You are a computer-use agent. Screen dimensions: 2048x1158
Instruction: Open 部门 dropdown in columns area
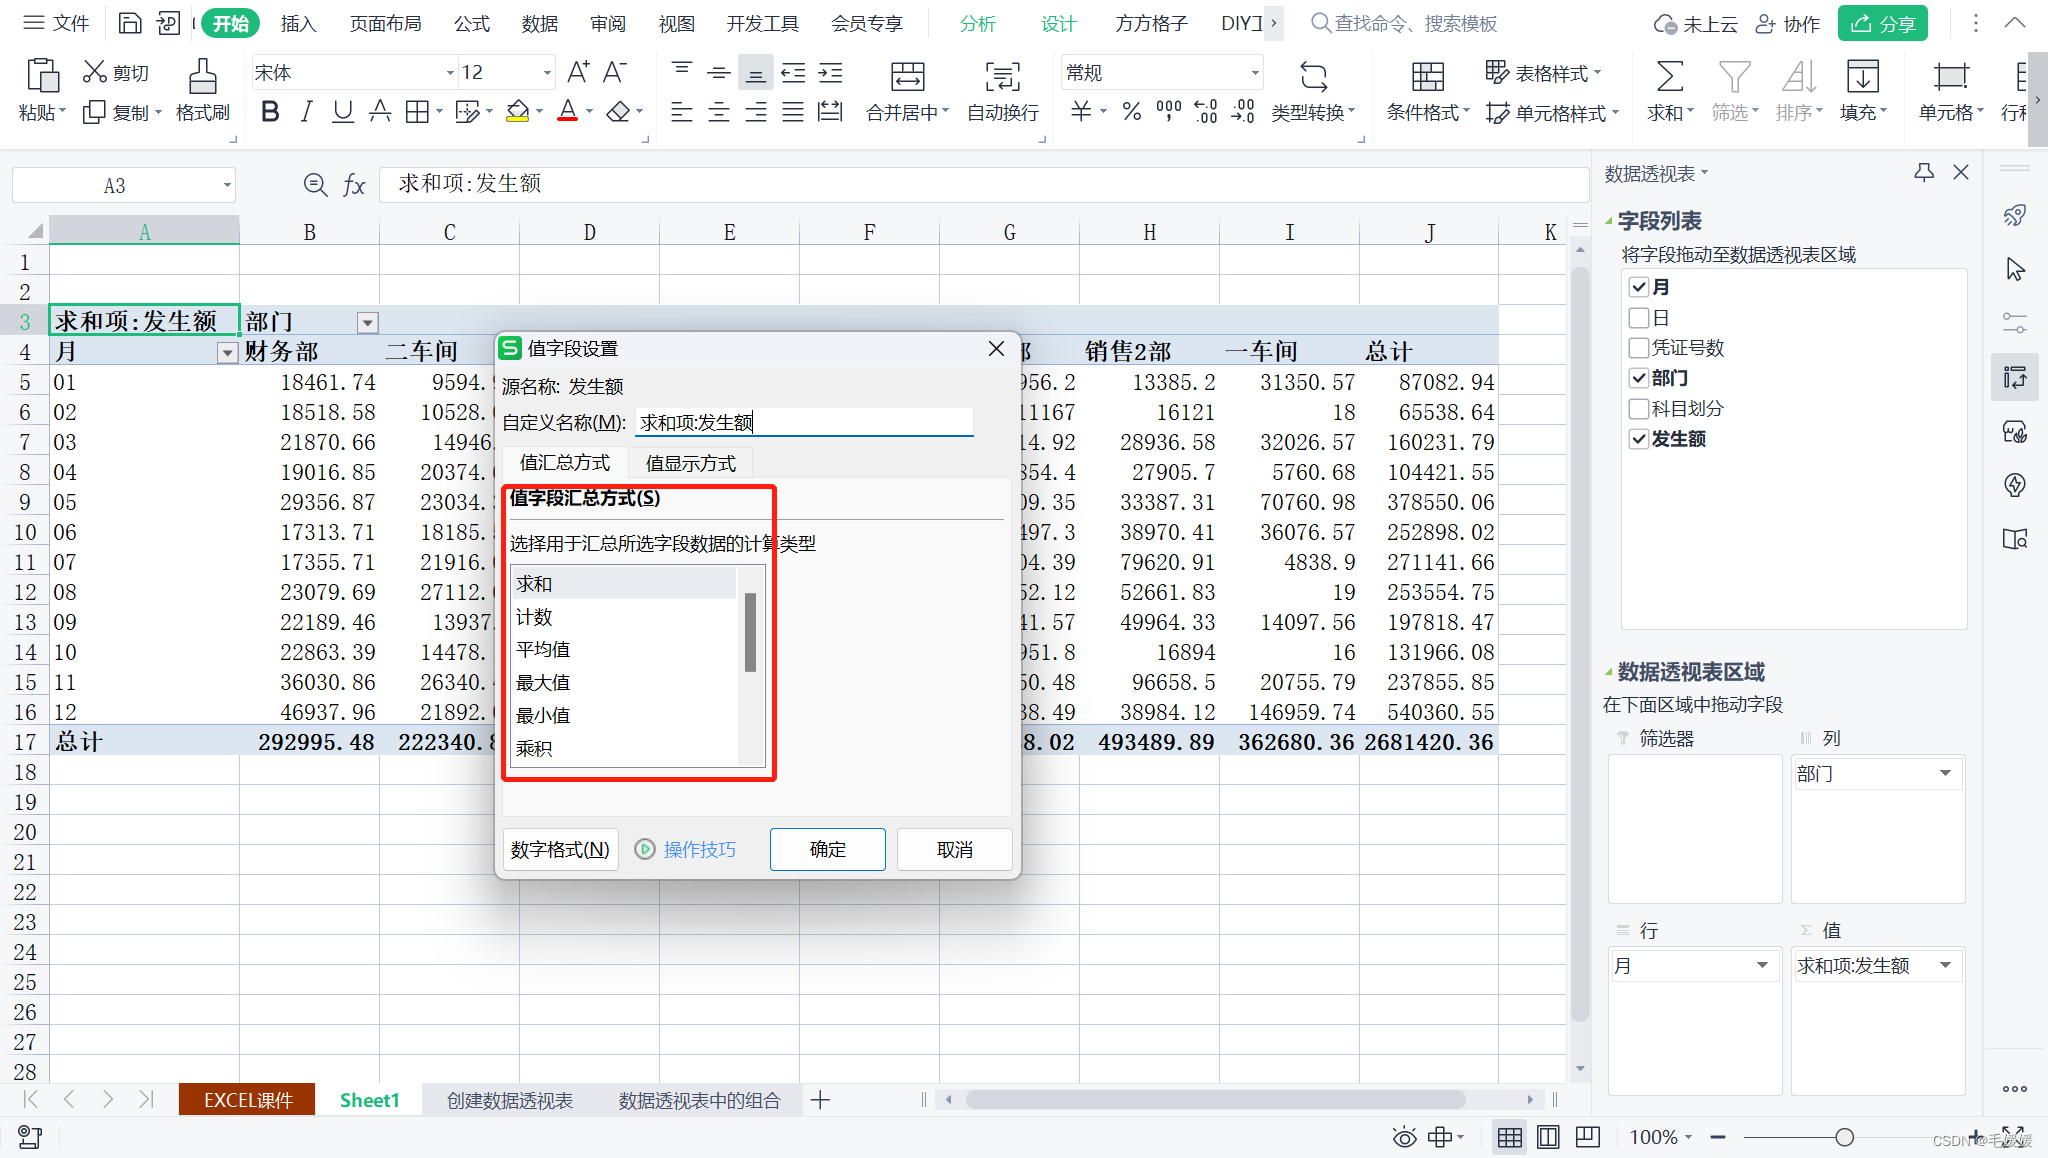pyautogui.click(x=1945, y=773)
